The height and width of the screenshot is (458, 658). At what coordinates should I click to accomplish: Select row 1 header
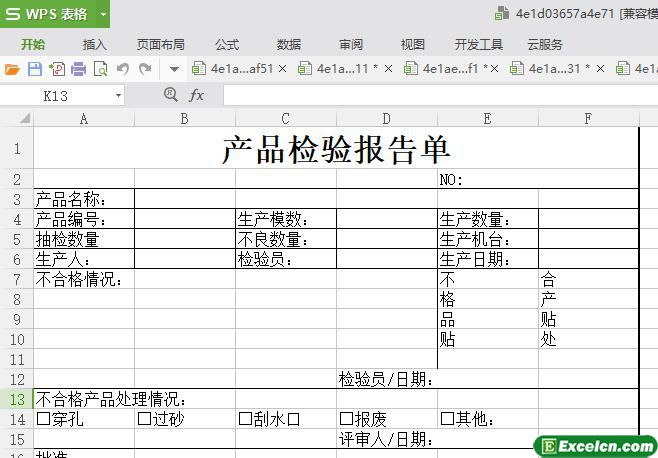click(x=17, y=148)
